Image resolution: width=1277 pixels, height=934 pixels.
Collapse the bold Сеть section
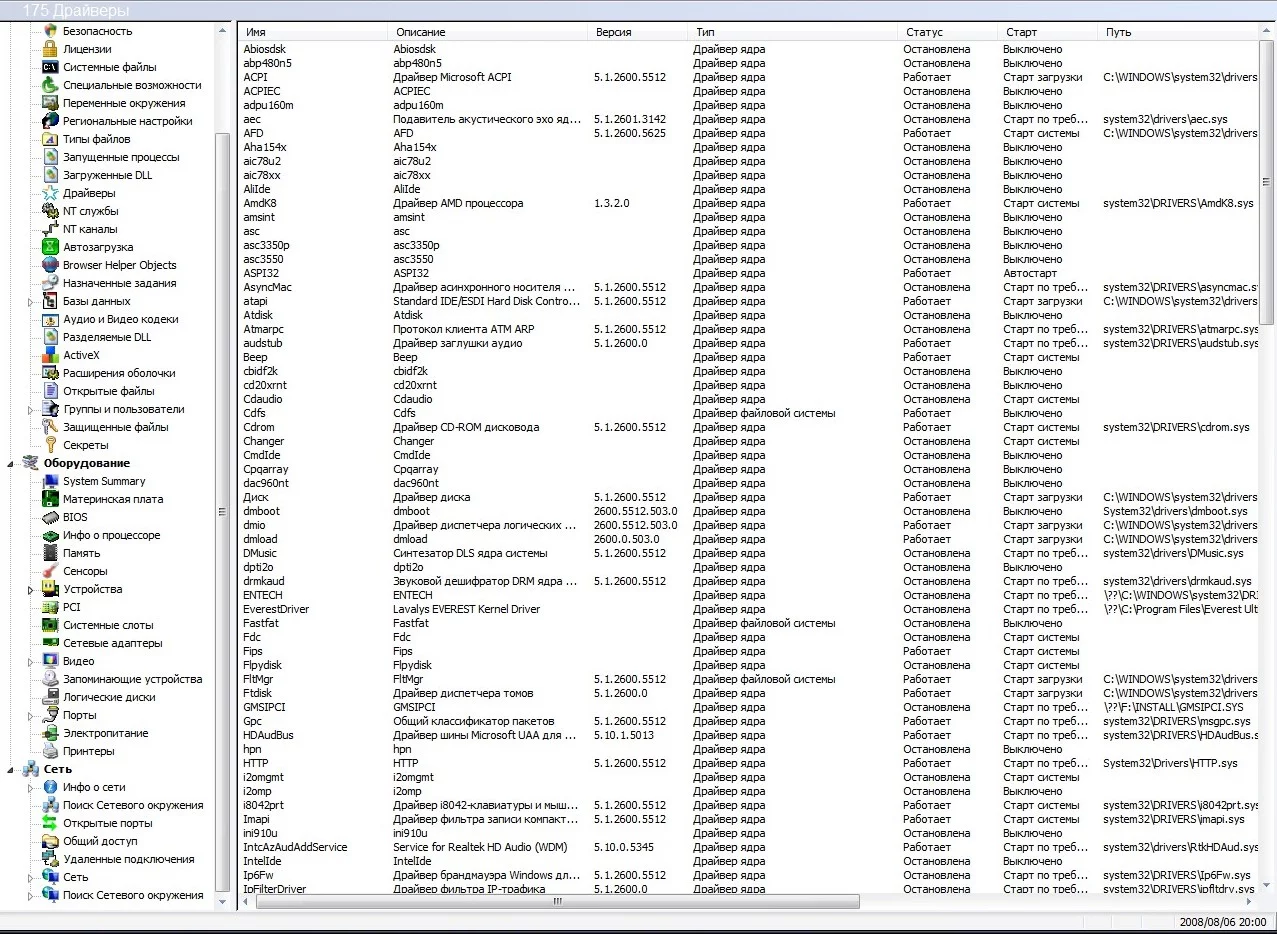pyautogui.click(x=11, y=770)
